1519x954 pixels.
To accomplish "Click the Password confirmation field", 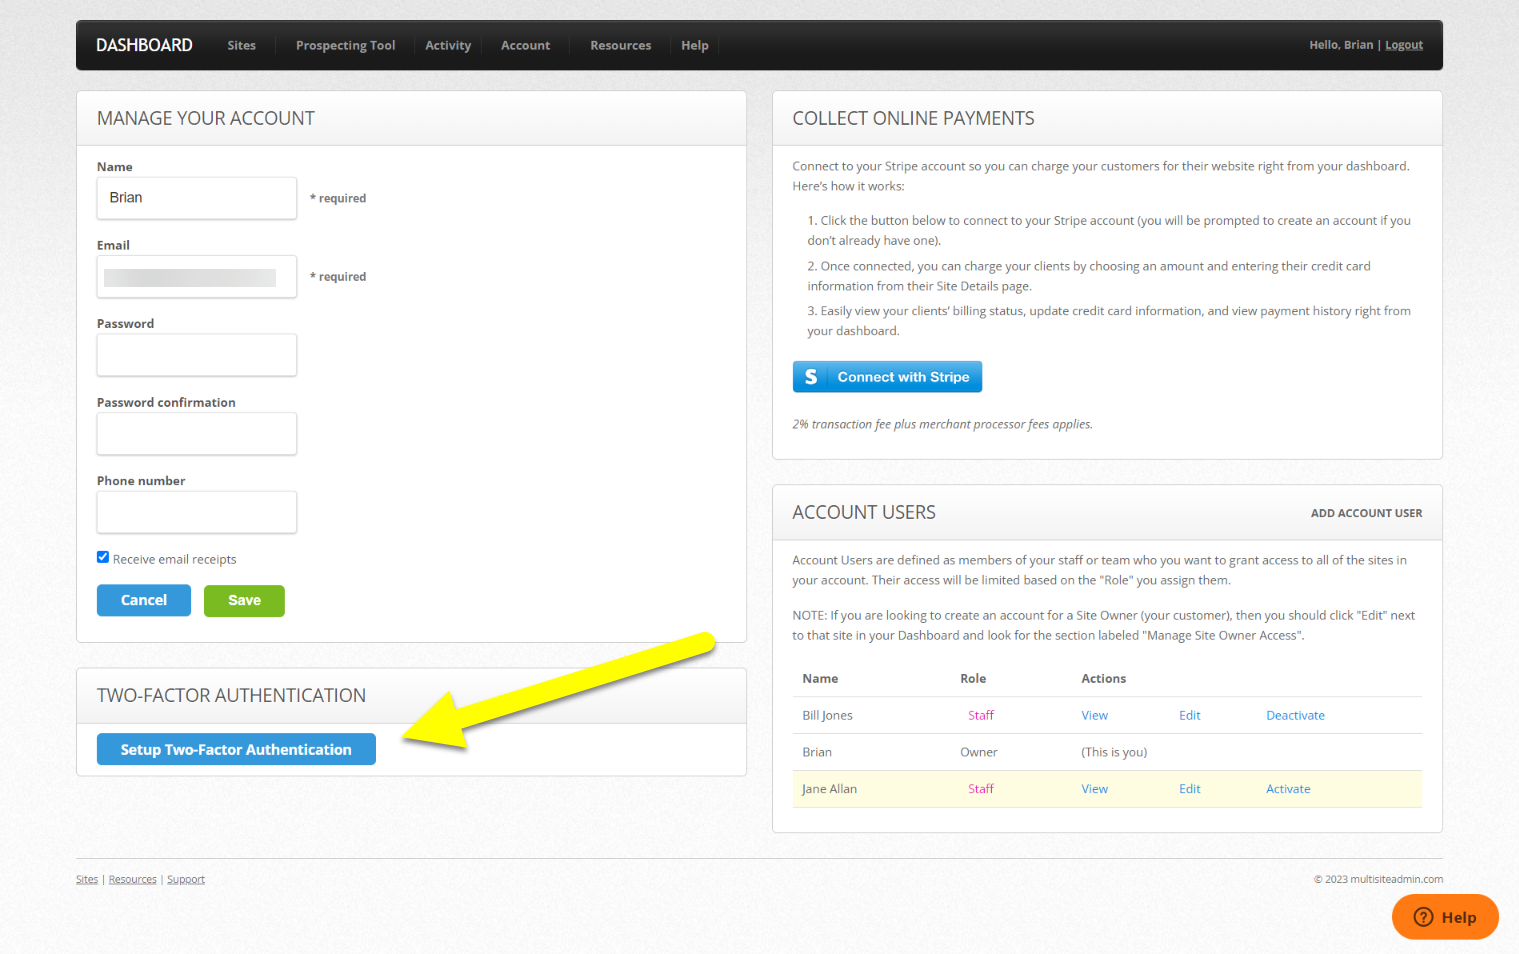I will pyautogui.click(x=197, y=434).
